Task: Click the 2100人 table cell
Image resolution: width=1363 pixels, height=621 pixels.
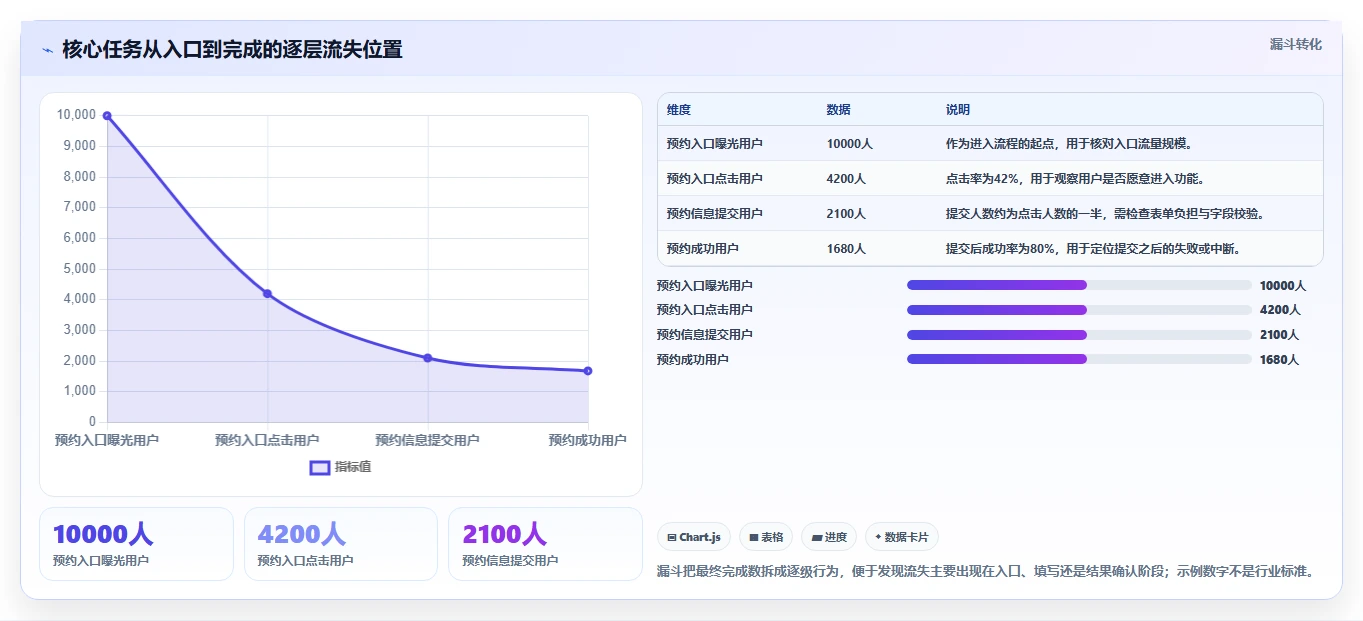Action: tap(847, 214)
